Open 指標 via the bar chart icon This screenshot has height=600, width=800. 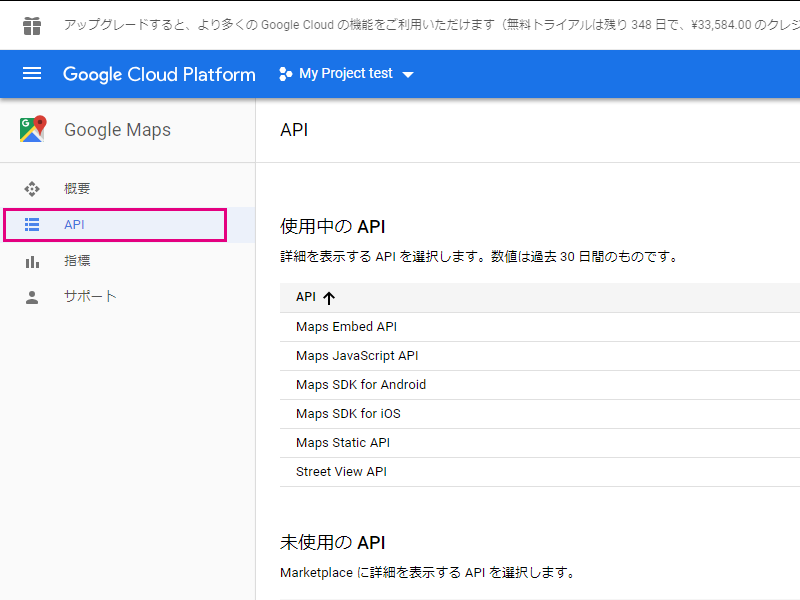[31, 261]
